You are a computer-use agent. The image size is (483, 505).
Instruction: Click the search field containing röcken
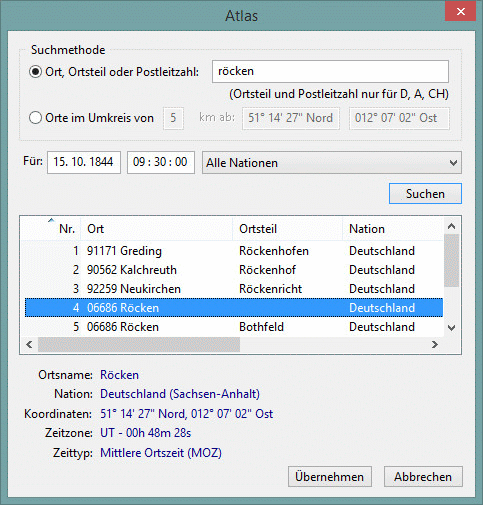pos(330,71)
